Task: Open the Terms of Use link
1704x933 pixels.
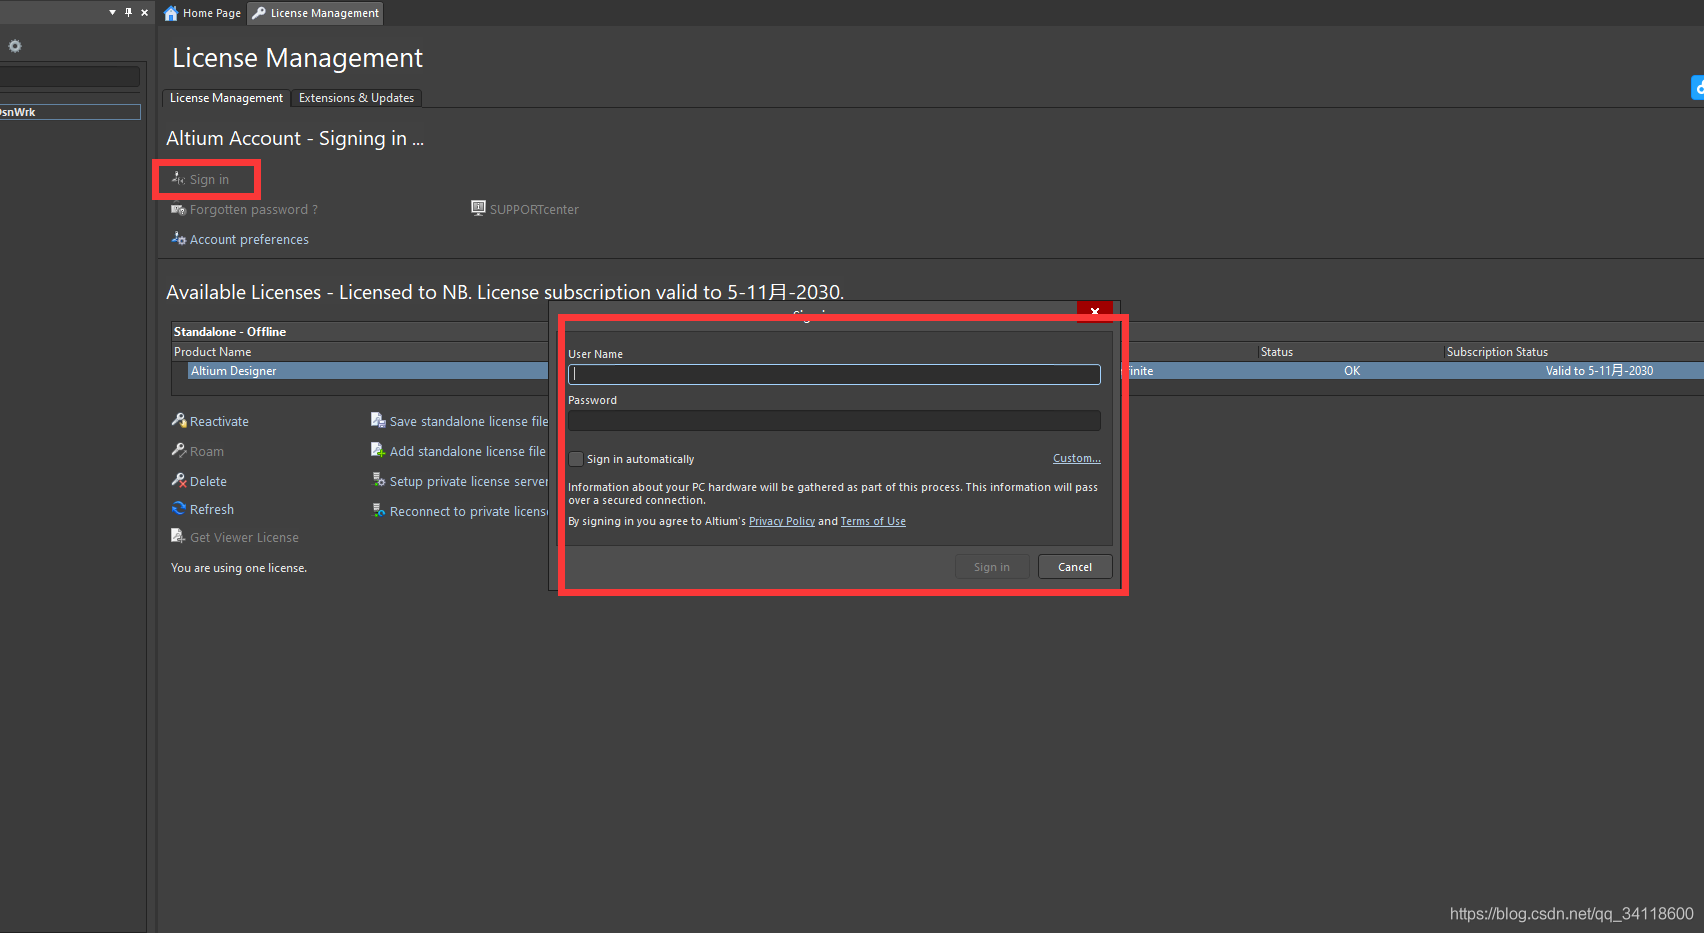Action: coord(873,521)
